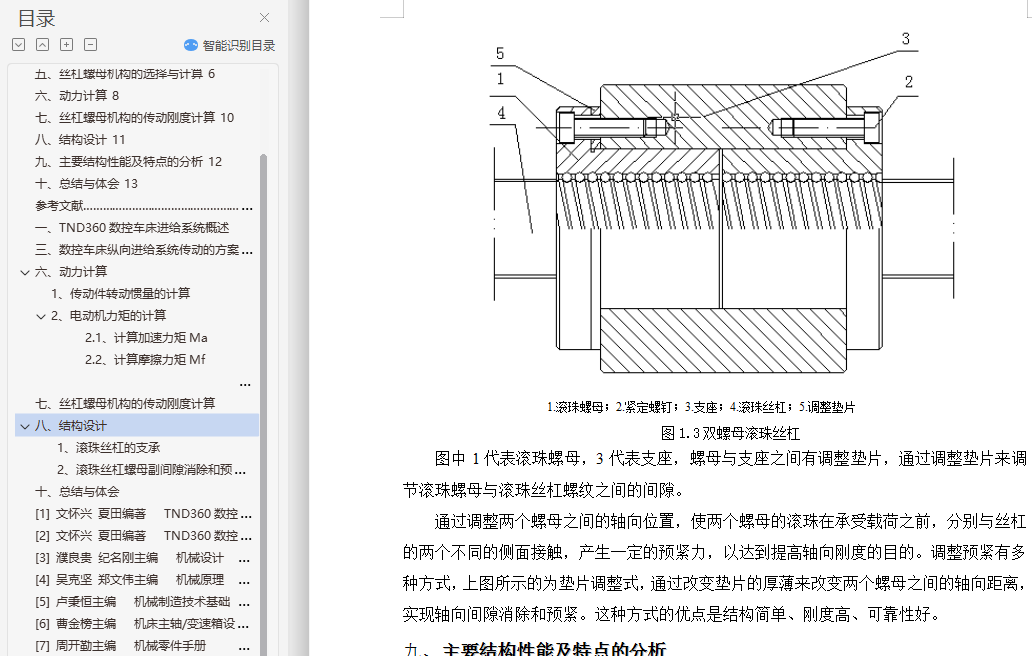Click the caption 图1.3双螺母滚珠丝杠

coord(730,434)
